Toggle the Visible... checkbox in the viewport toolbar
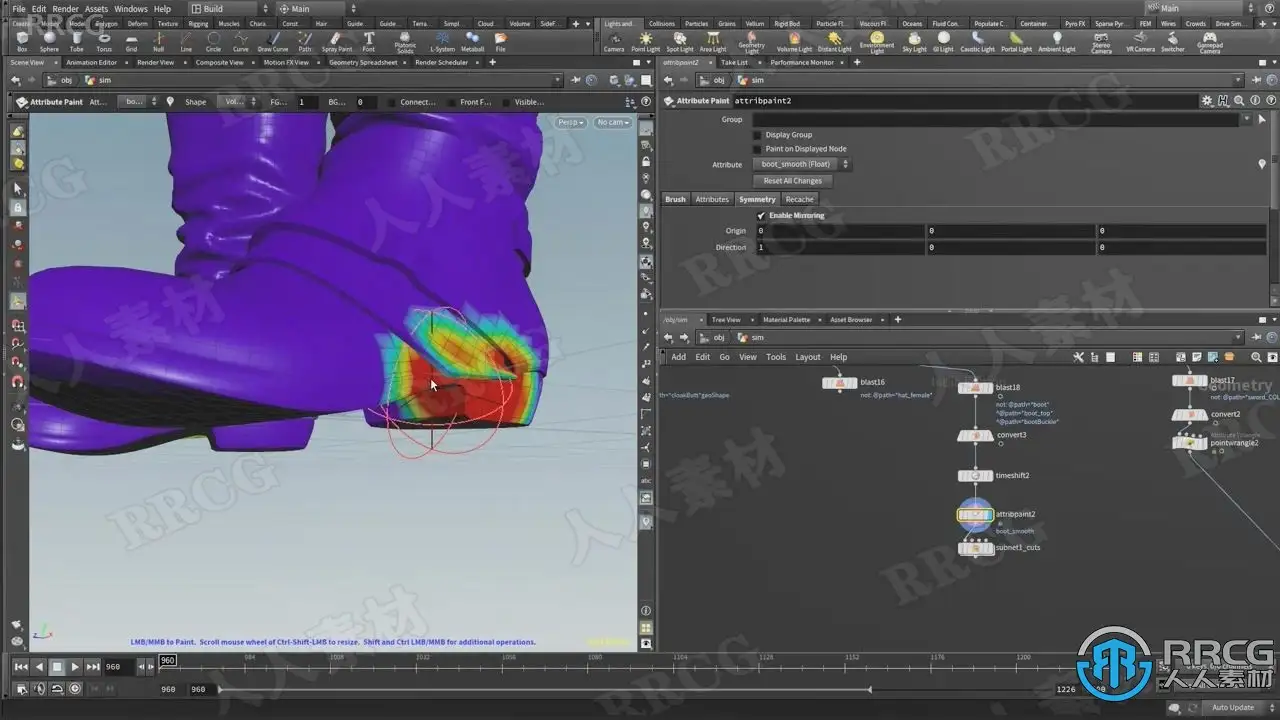This screenshot has width=1280, height=720. pyautogui.click(x=507, y=102)
